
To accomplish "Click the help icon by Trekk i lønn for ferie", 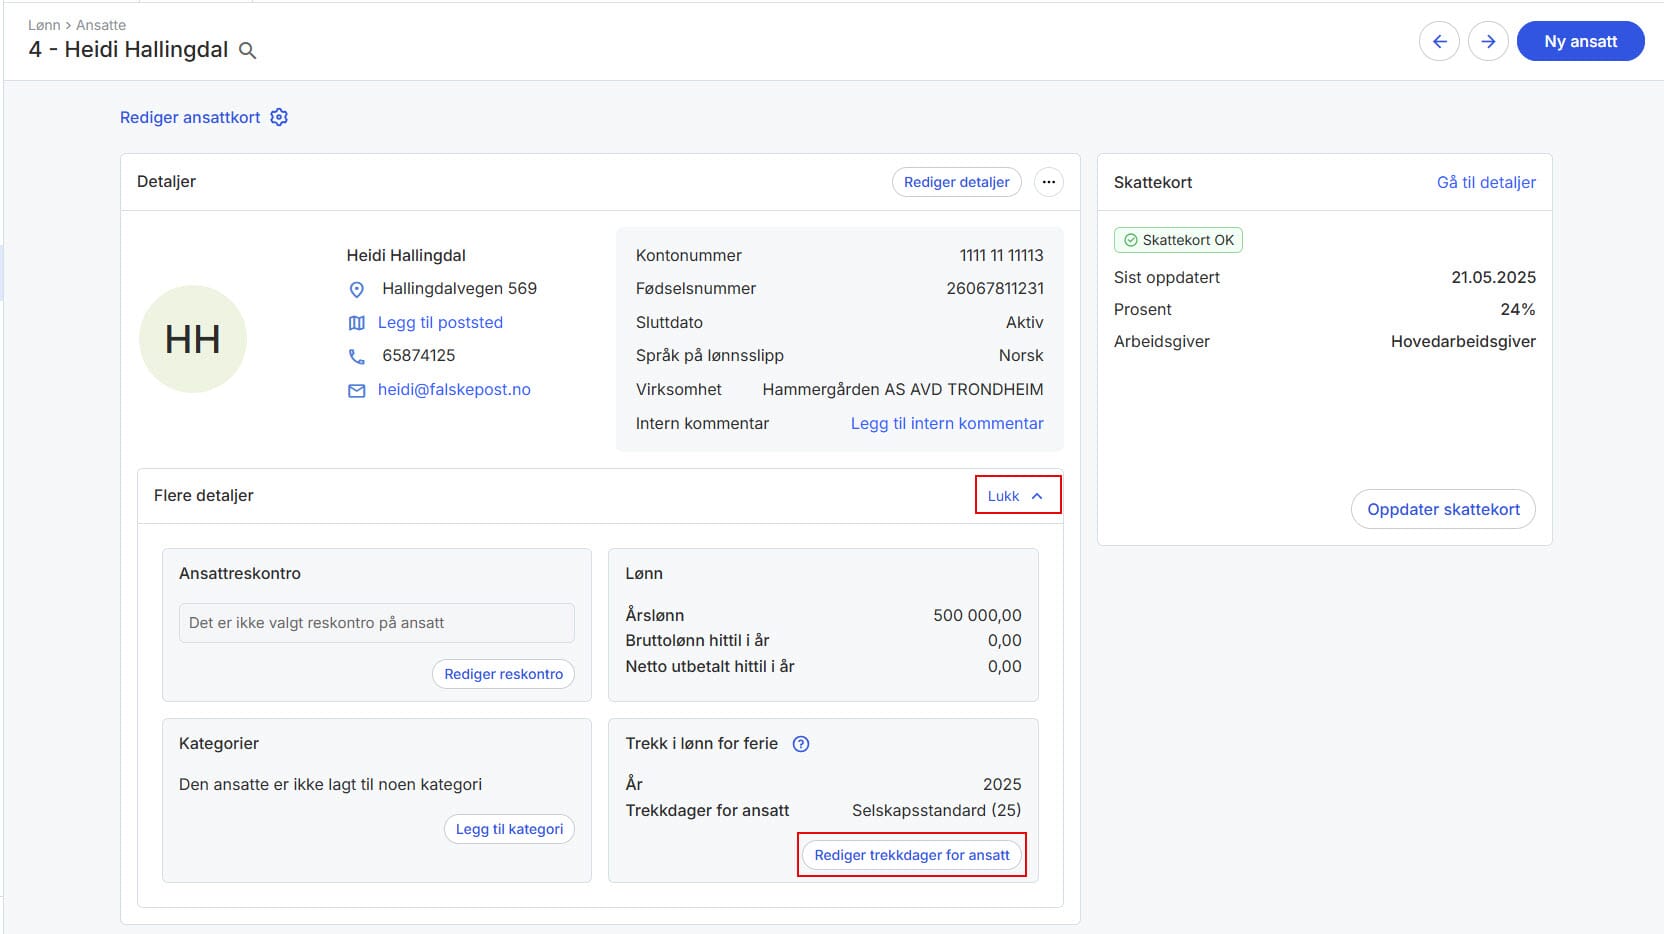I will [x=801, y=744].
